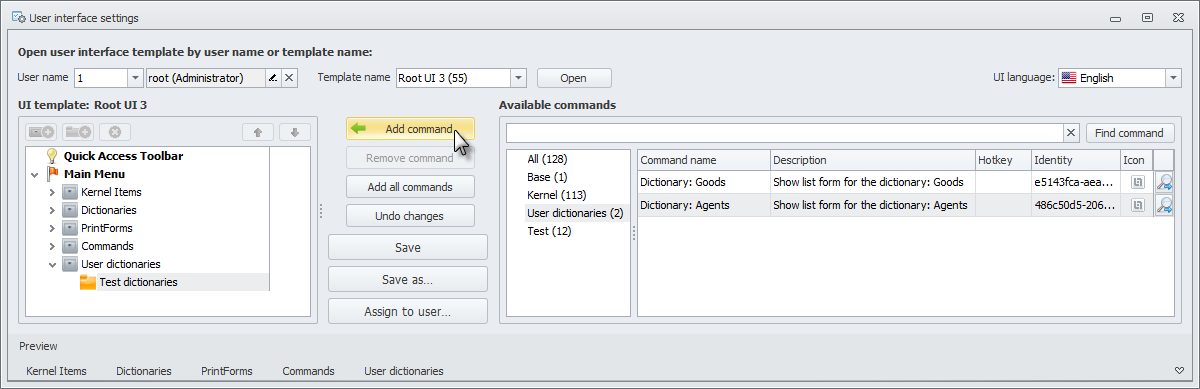Click the PrintForms menu icon in tree
This screenshot has width=1200, height=389.
(69, 228)
